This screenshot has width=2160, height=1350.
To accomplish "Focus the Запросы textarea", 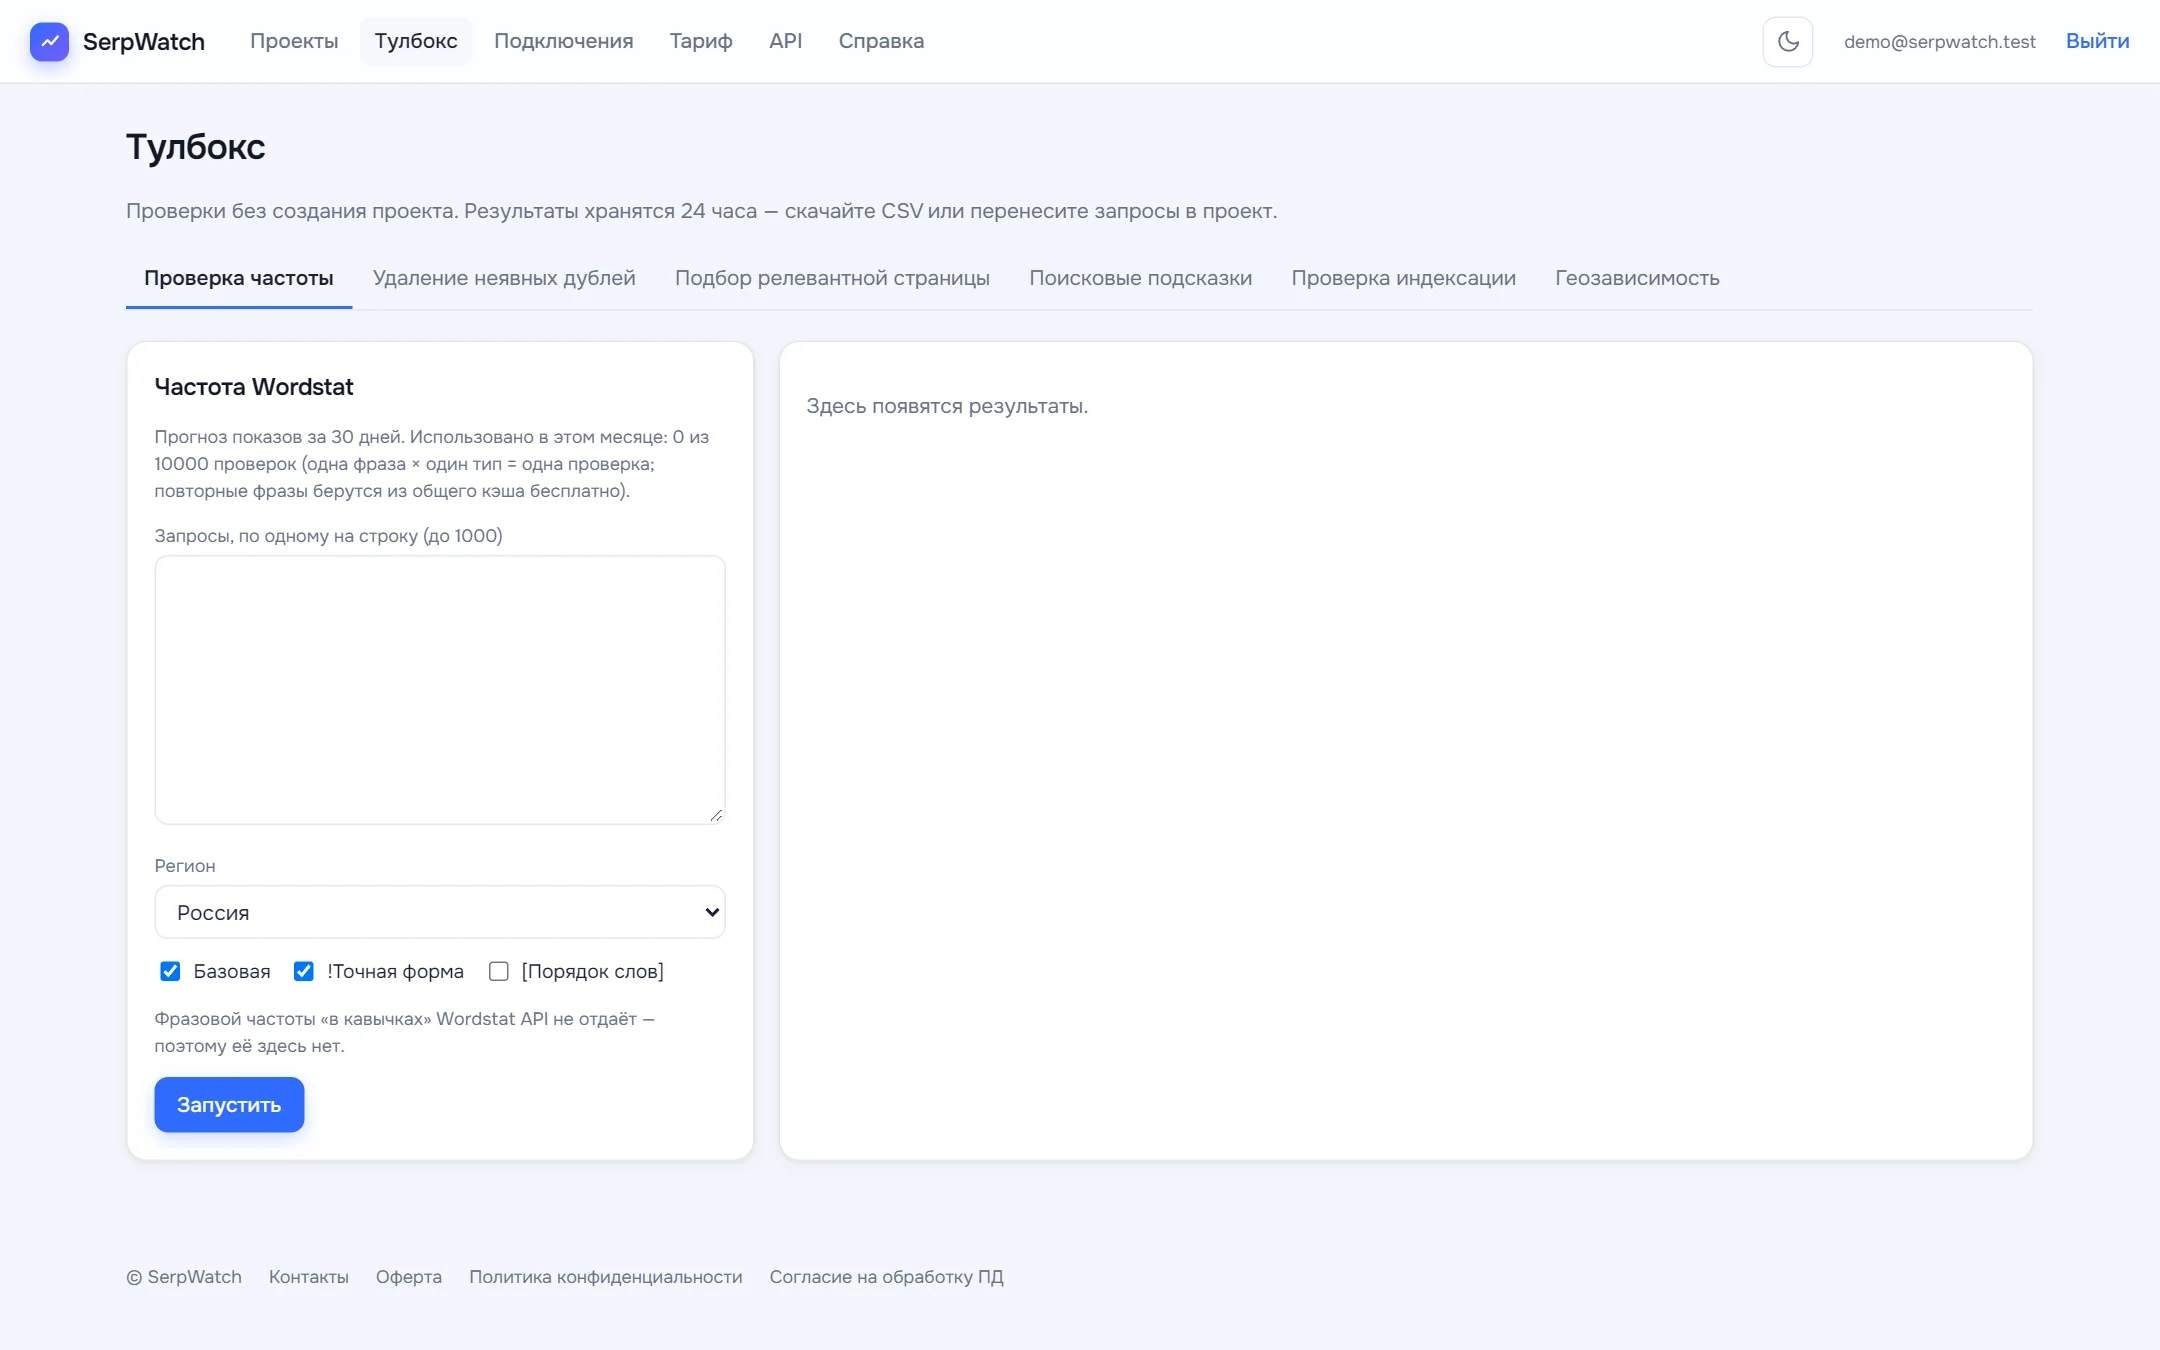I will (x=440, y=690).
